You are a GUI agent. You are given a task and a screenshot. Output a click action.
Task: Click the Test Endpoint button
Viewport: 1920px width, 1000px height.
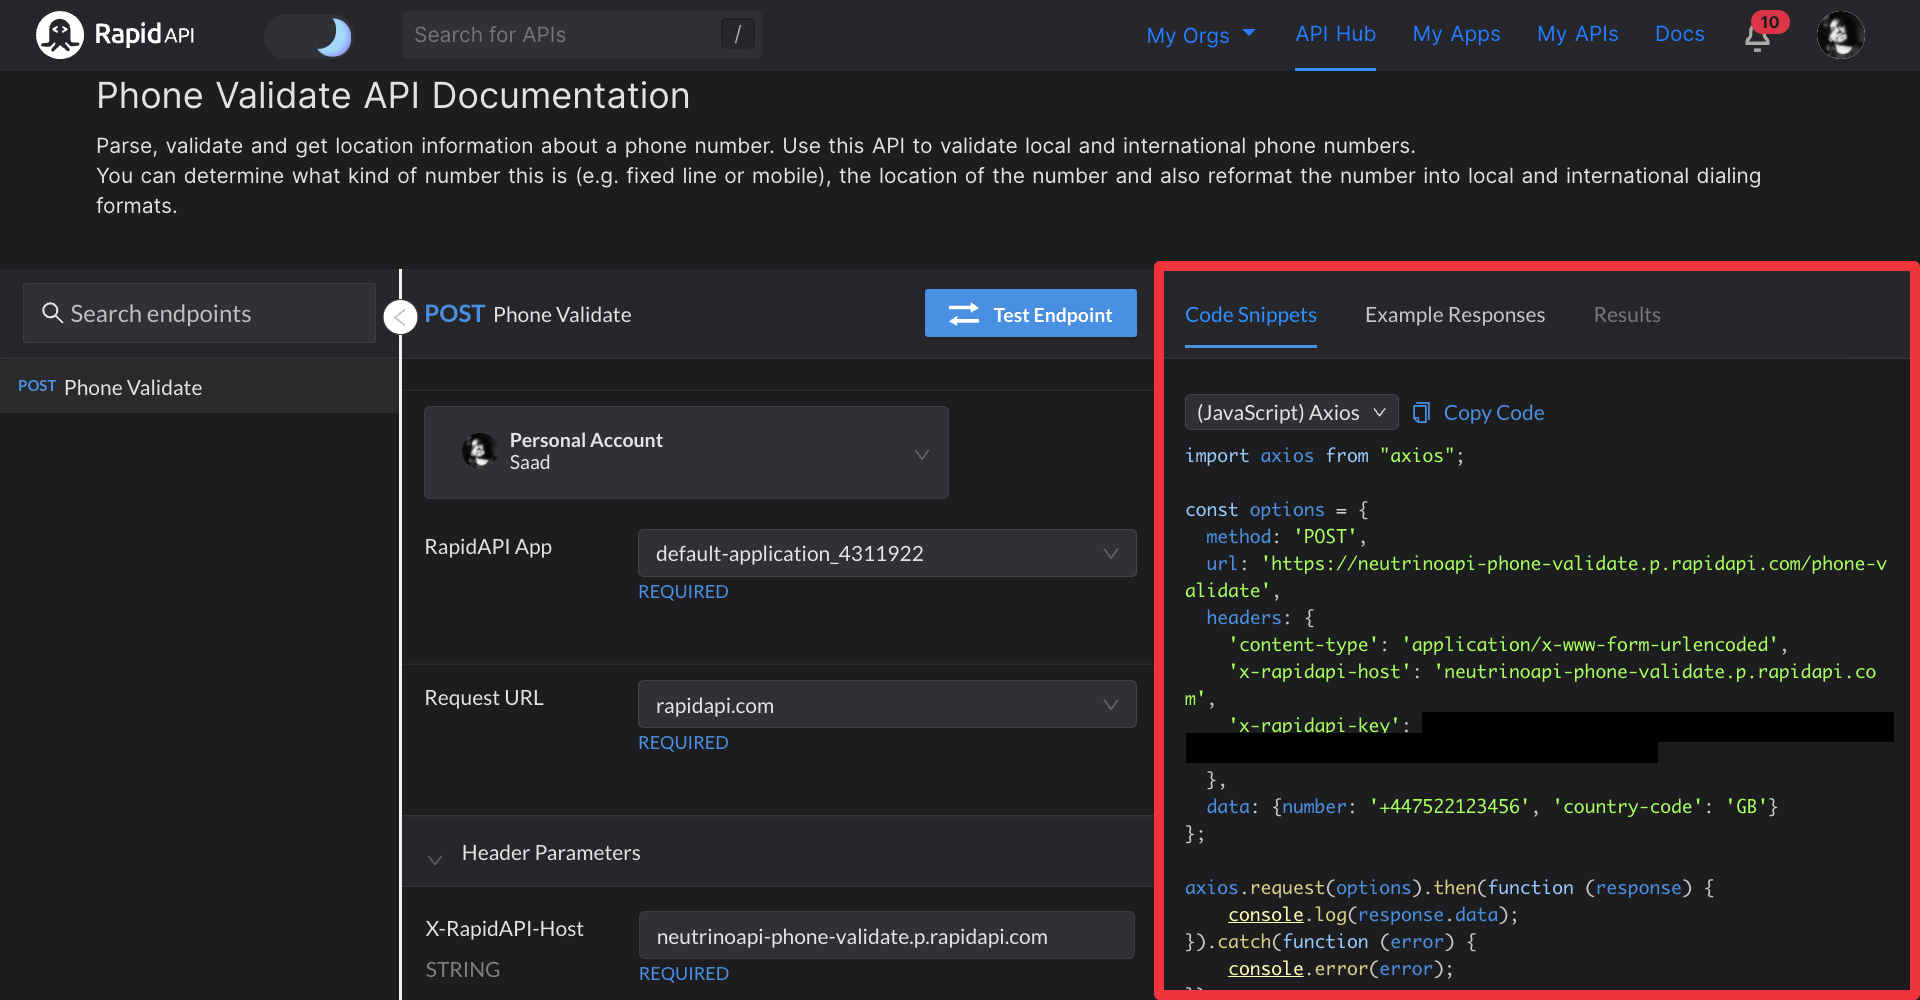[x=1030, y=313]
